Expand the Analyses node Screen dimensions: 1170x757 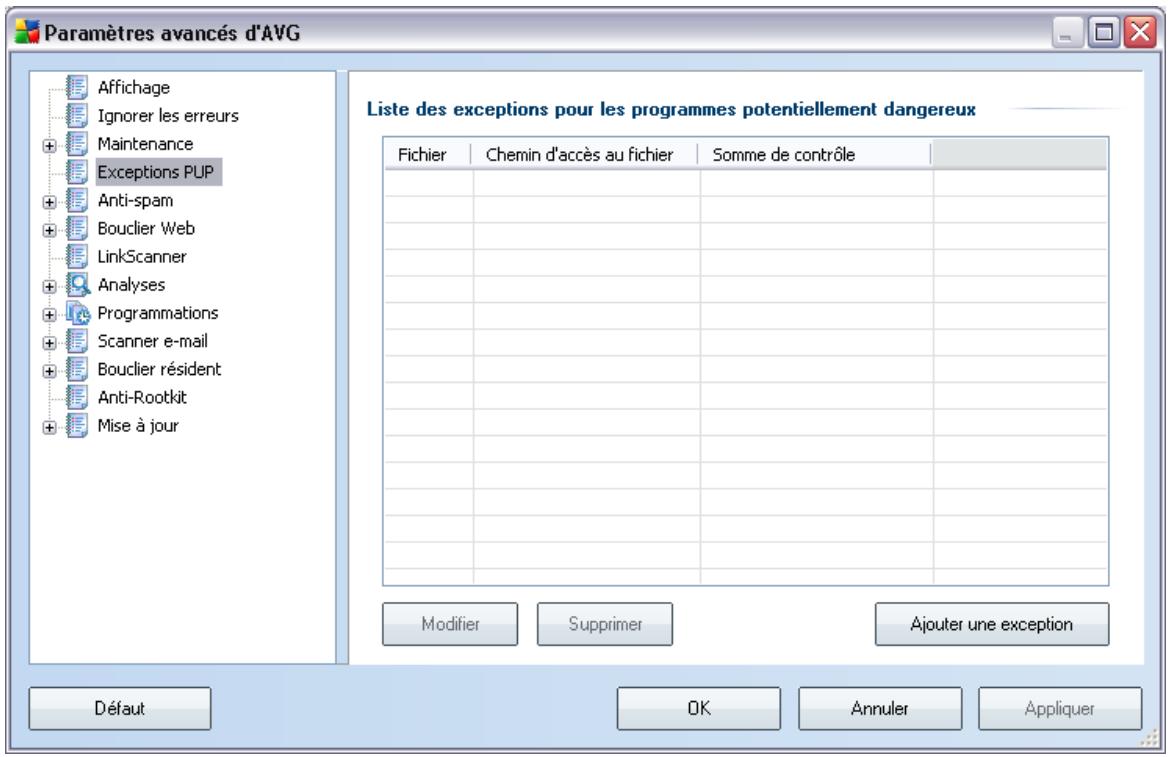(49, 286)
